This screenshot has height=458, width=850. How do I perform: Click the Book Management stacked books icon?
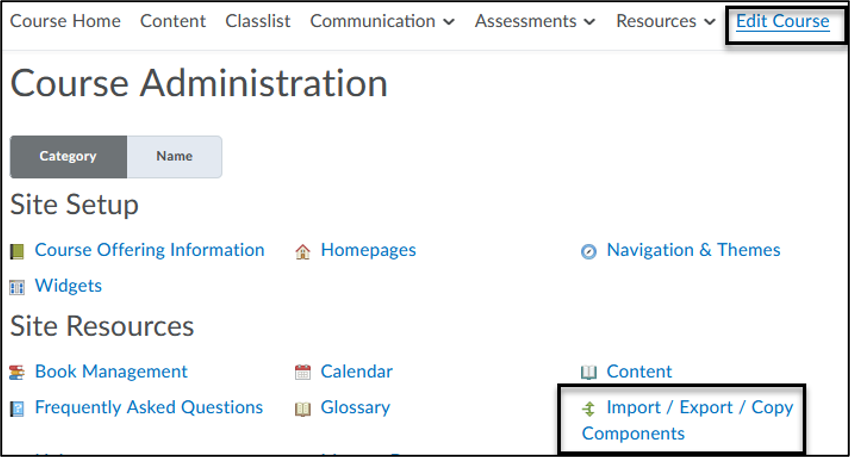tap(17, 372)
